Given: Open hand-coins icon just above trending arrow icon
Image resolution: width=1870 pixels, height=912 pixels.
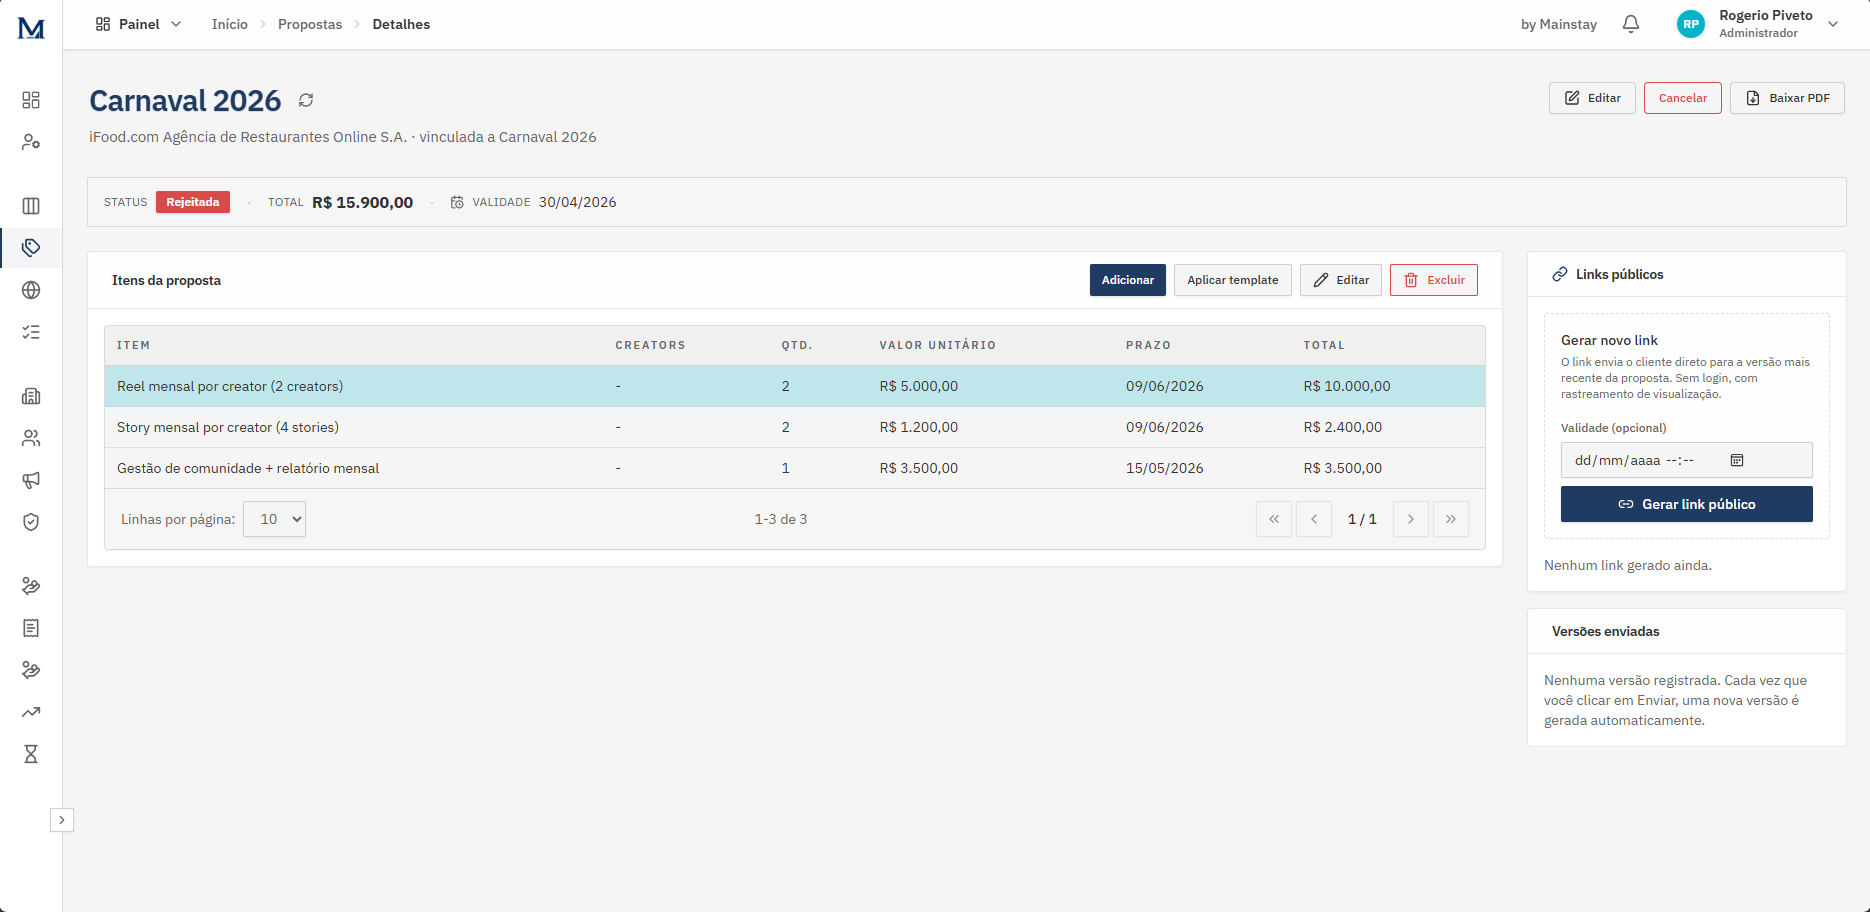Looking at the screenshot, I should pos(31,670).
